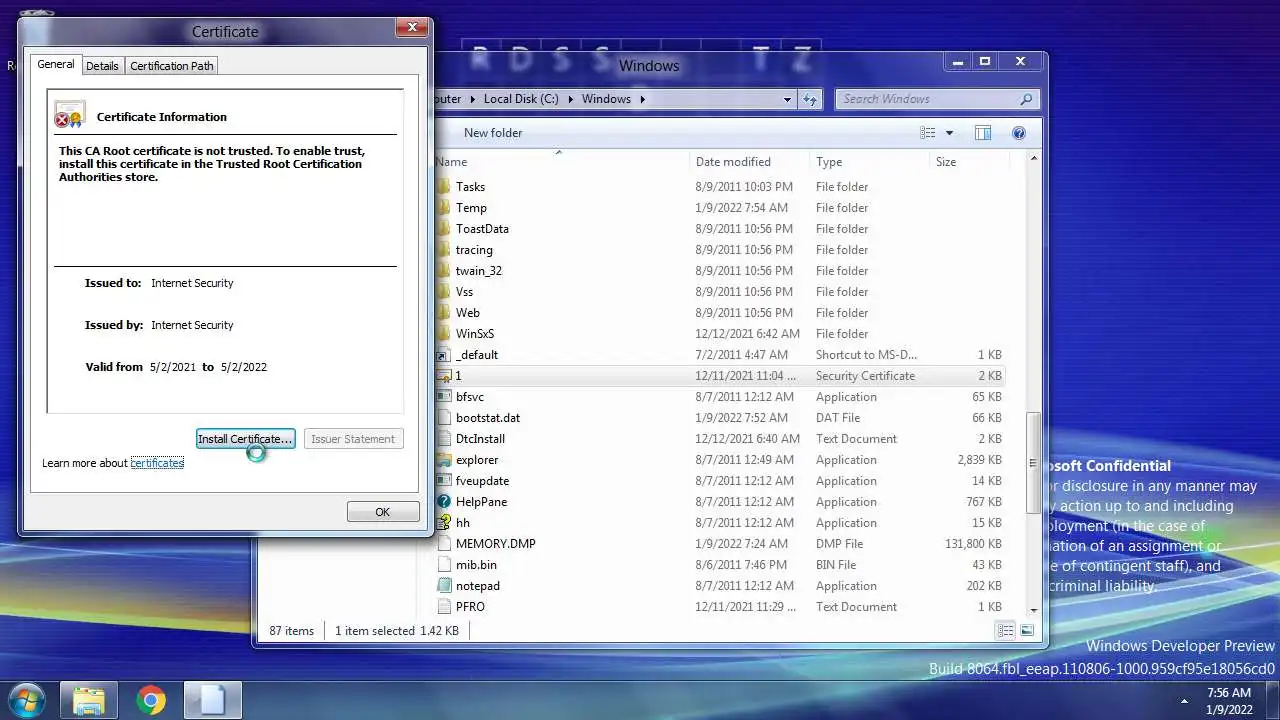Open the certificates help link
The width and height of the screenshot is (1280, 720).
coord(157,463)
